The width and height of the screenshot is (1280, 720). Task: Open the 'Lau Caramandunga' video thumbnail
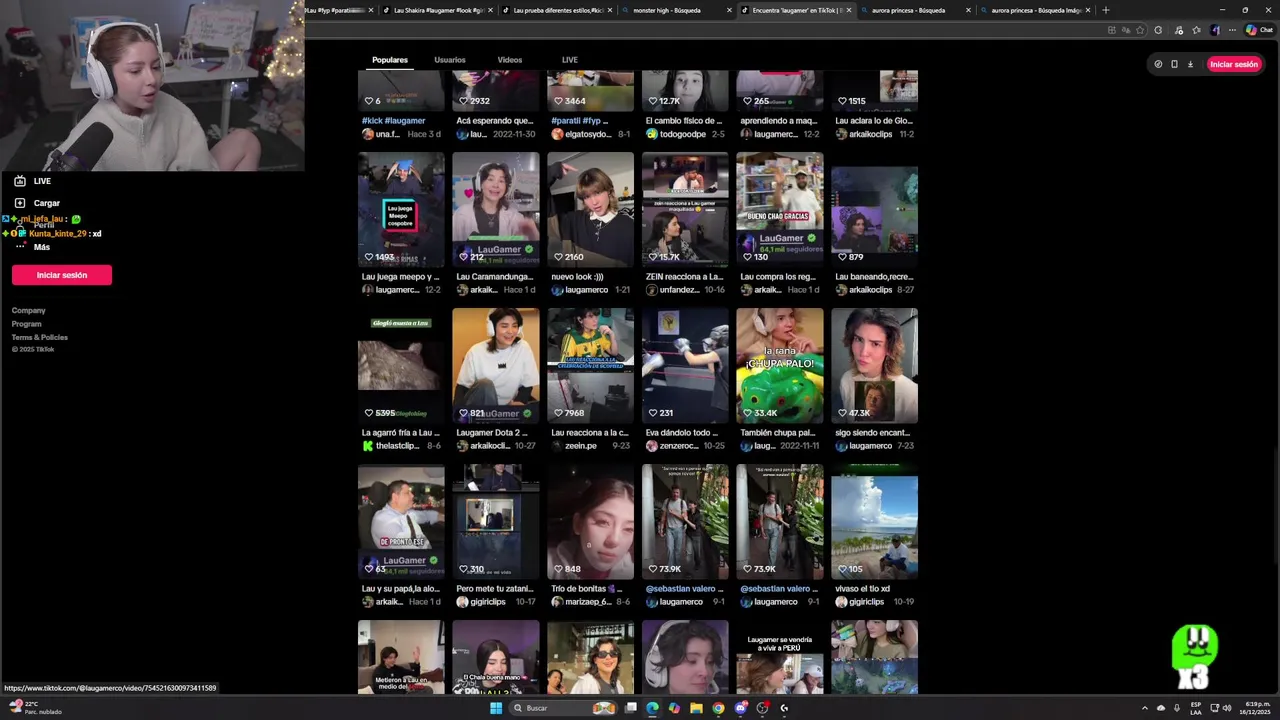click(495, 209)
